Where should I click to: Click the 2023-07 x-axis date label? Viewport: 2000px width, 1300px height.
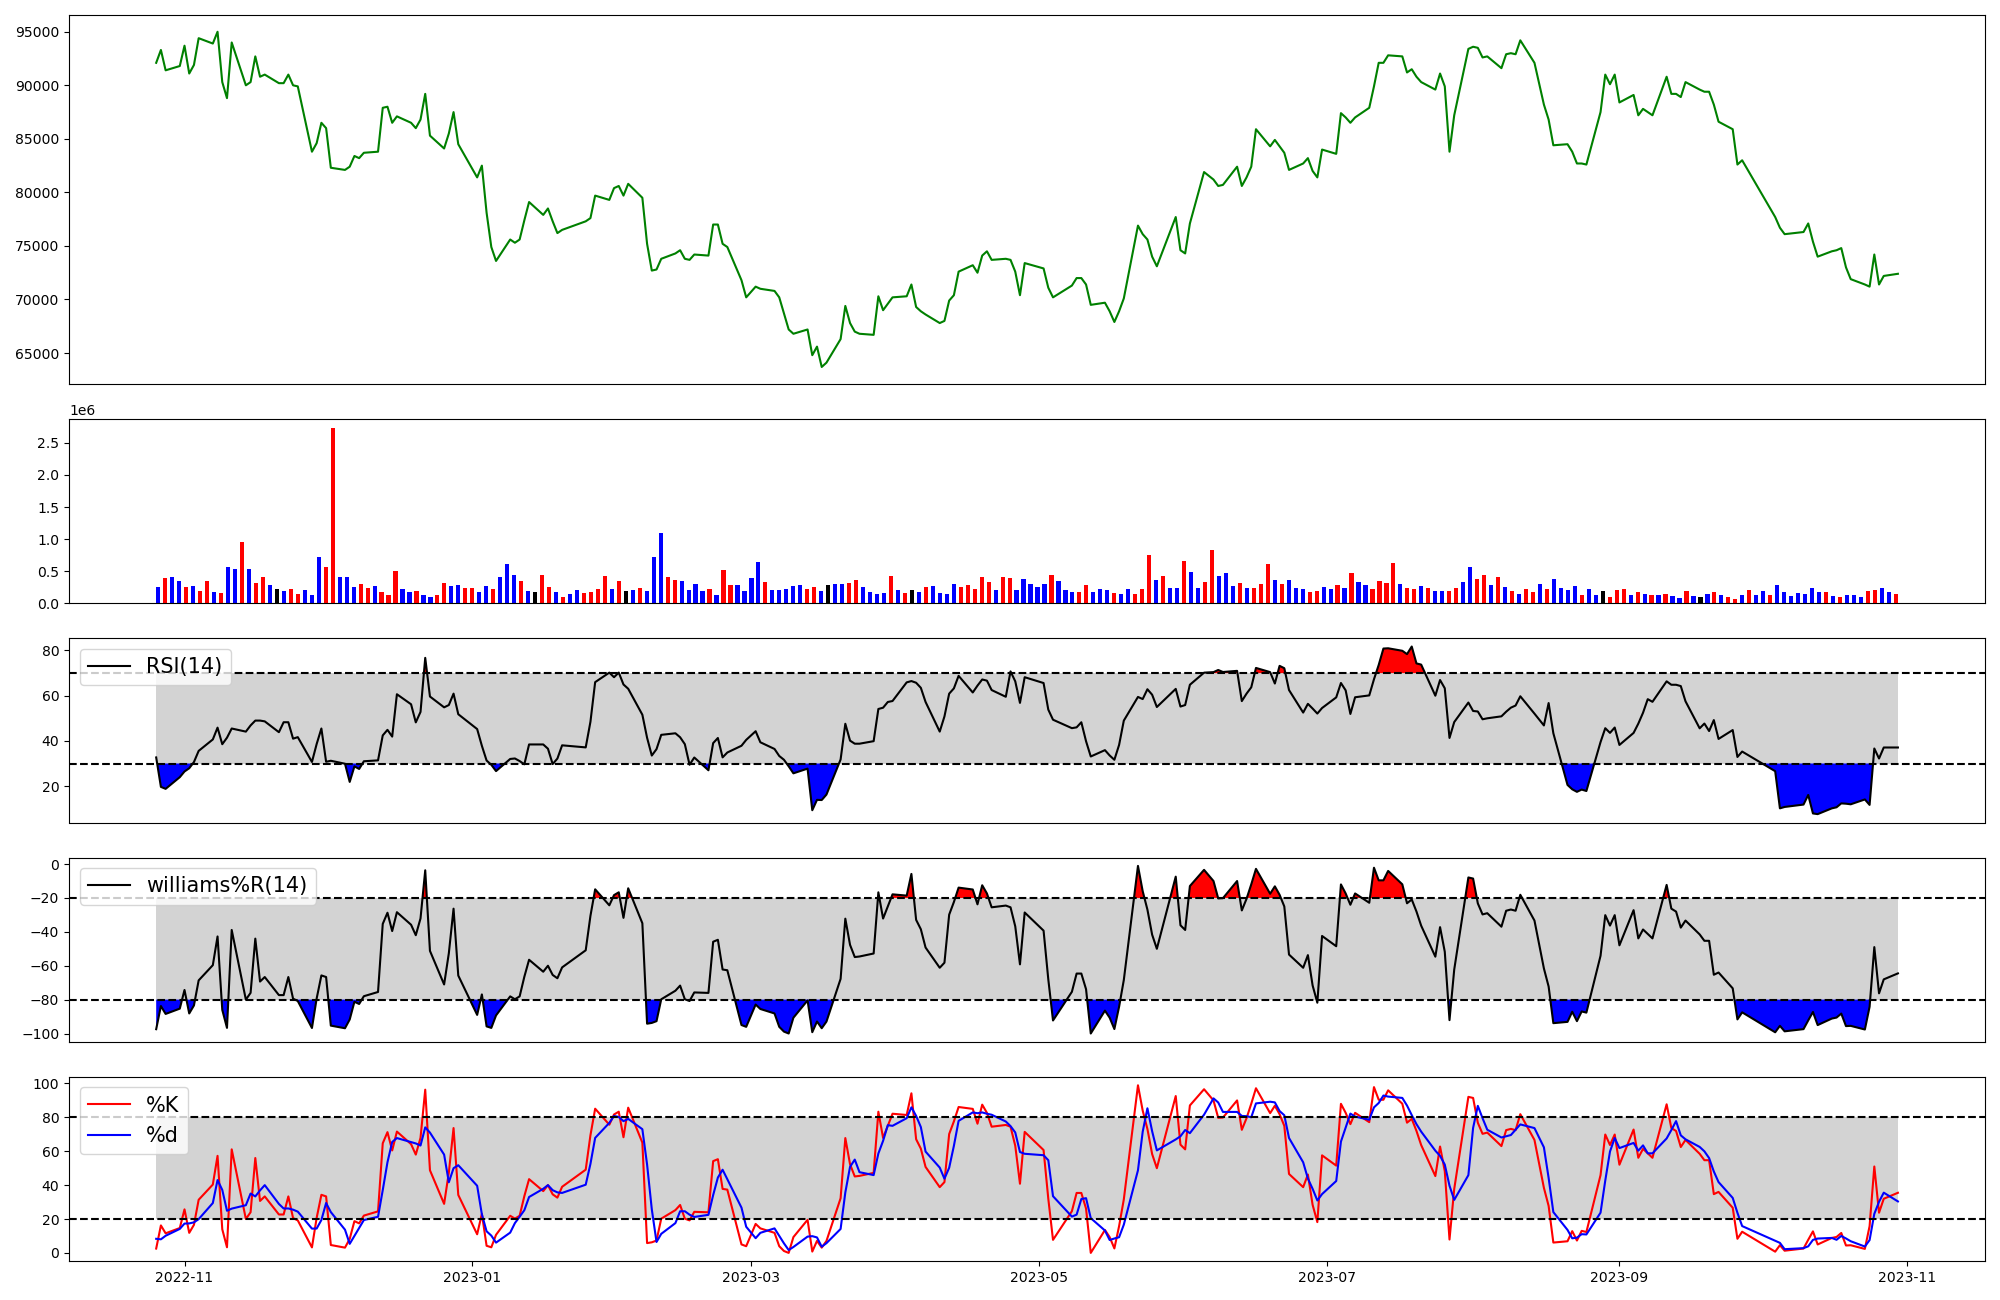(x=1326, y=1277)
